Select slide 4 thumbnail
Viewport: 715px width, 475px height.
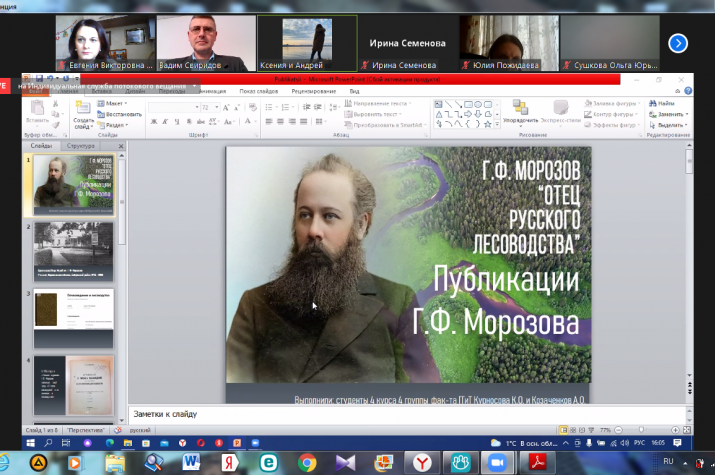[73, 385]
